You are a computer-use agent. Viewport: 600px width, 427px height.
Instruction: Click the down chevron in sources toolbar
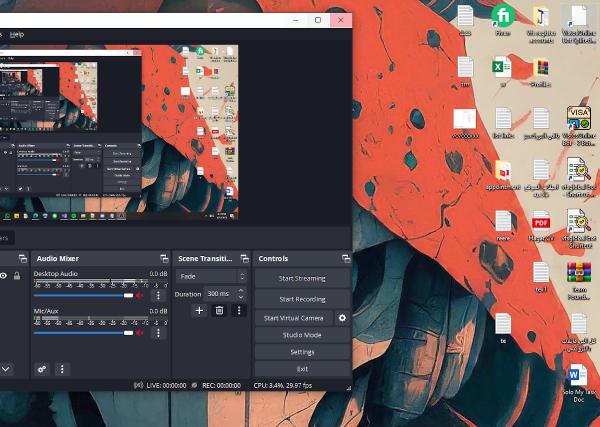pyautogui.click(x=6, y=369)
